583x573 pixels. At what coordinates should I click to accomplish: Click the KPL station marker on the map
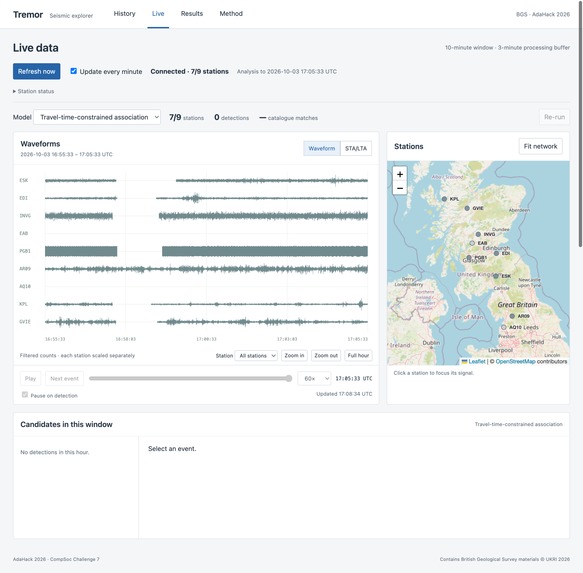[444, 199]
